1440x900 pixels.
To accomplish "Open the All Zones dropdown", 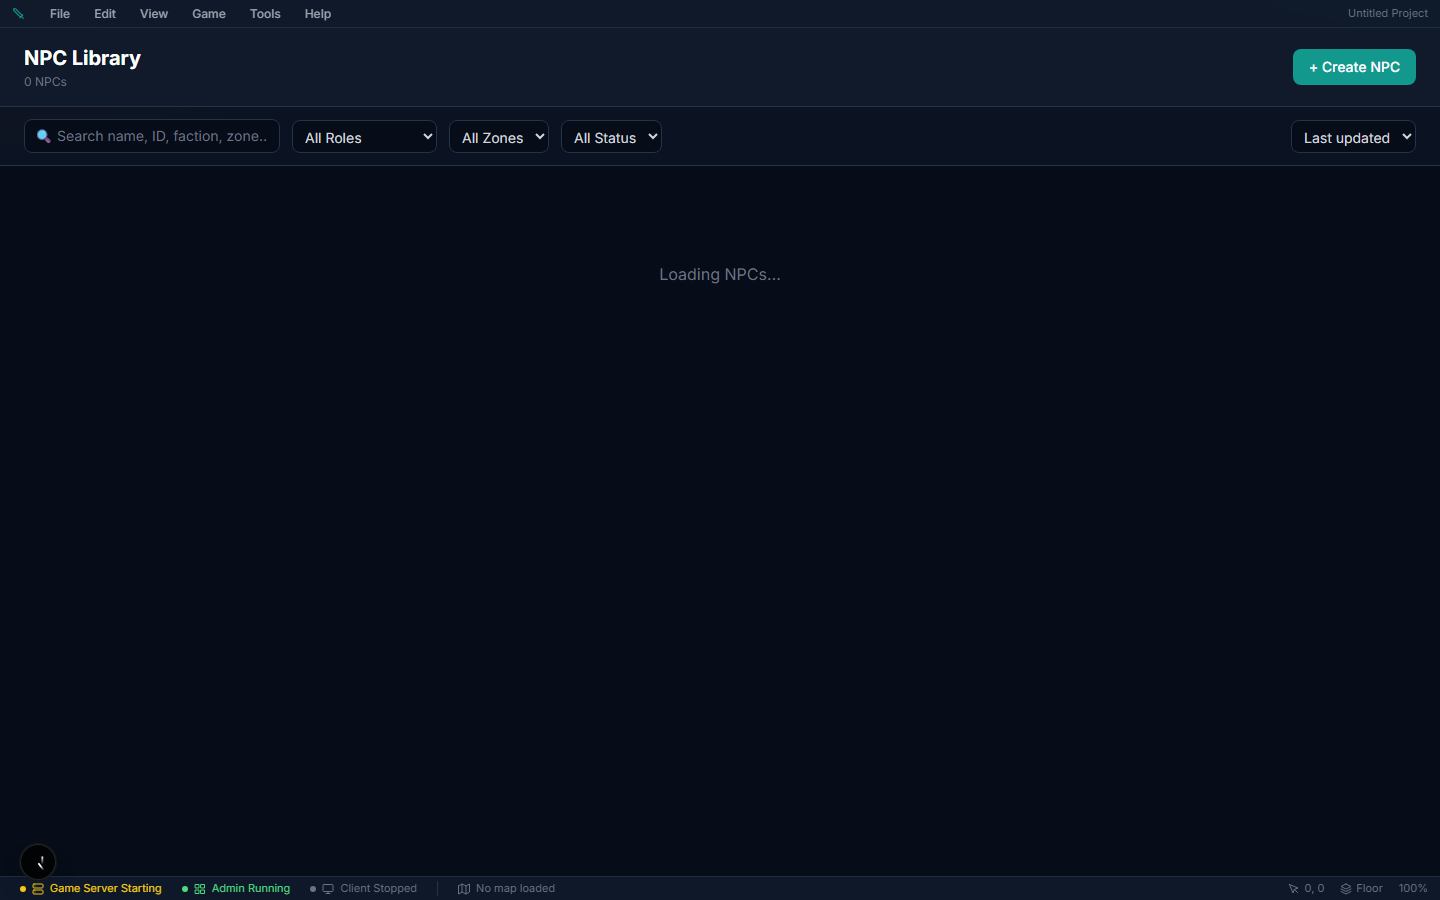I will pyautogui.click(x=499, y=137).
